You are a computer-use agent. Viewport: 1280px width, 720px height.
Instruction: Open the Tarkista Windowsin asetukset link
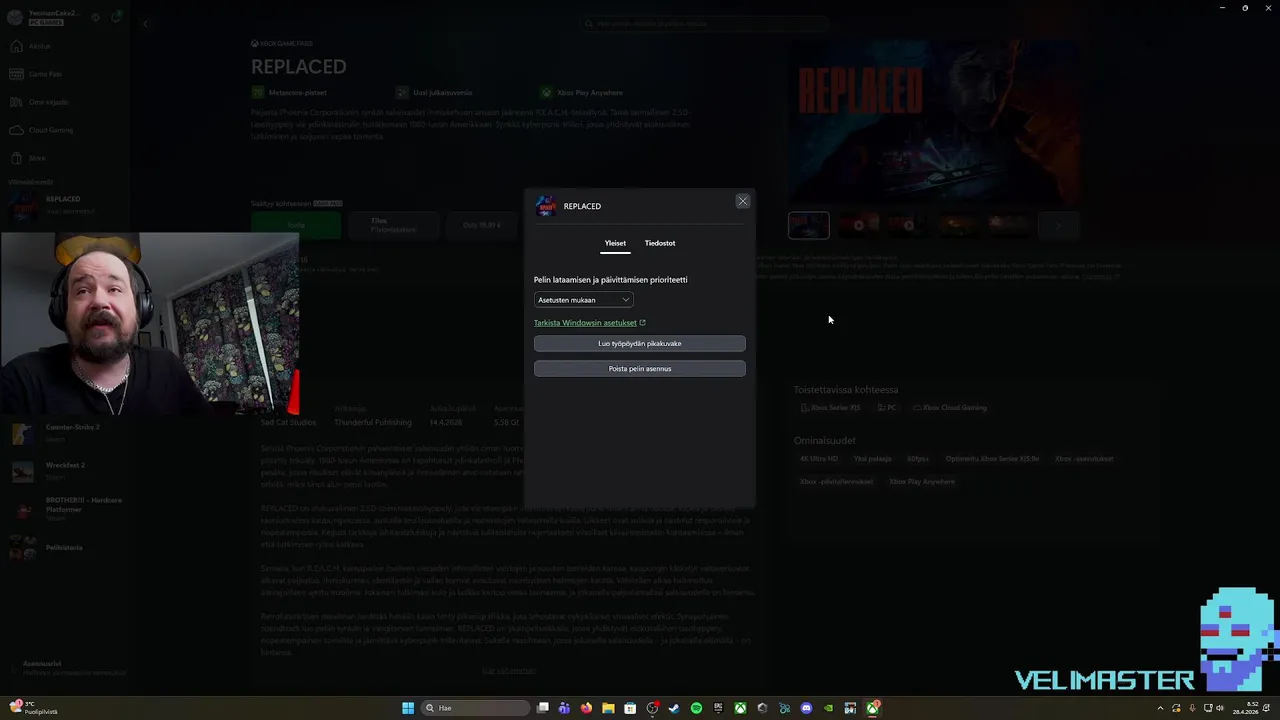coord(590,323)
